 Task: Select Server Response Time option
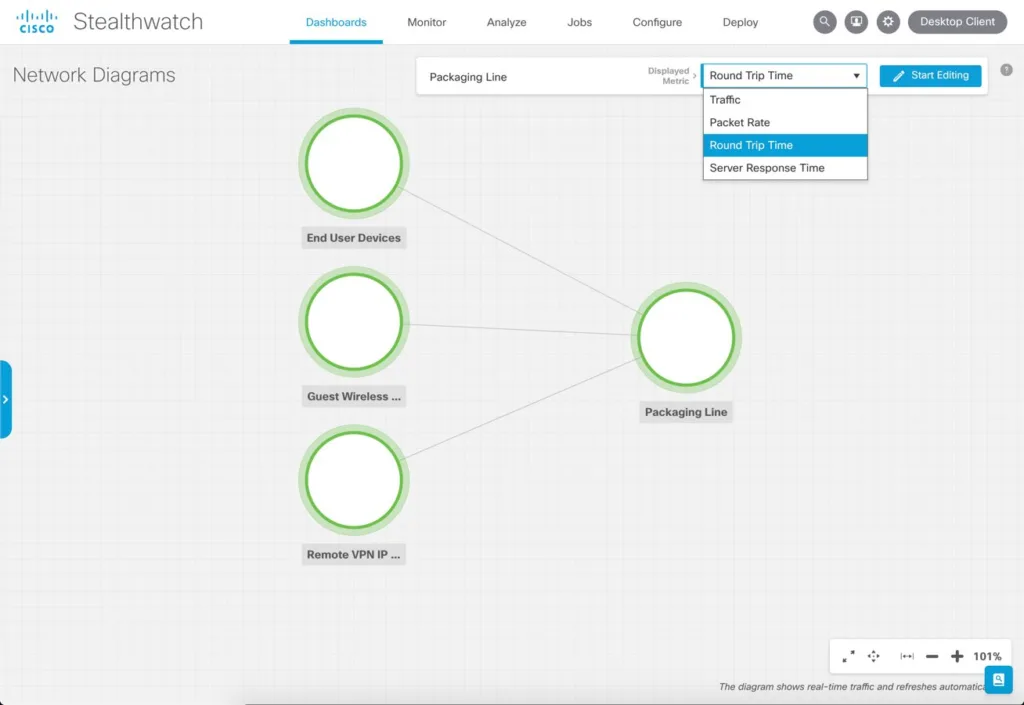pos(785,168)
